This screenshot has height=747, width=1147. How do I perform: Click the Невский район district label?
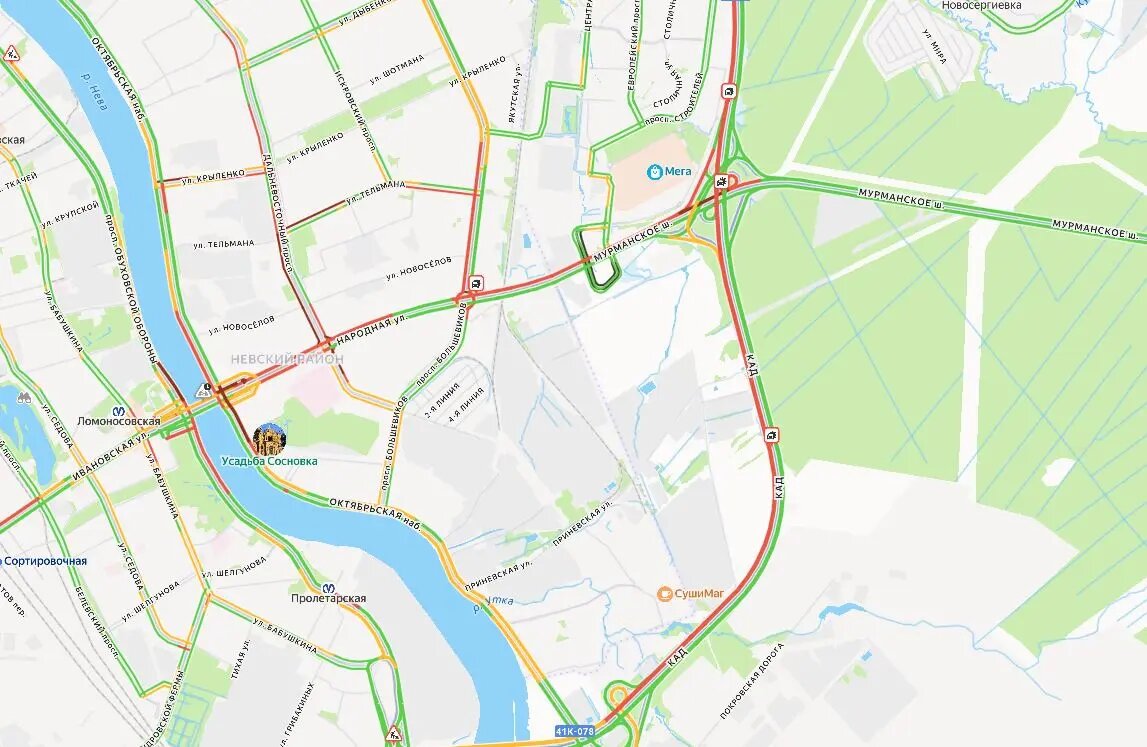click(x=287, y=359)
